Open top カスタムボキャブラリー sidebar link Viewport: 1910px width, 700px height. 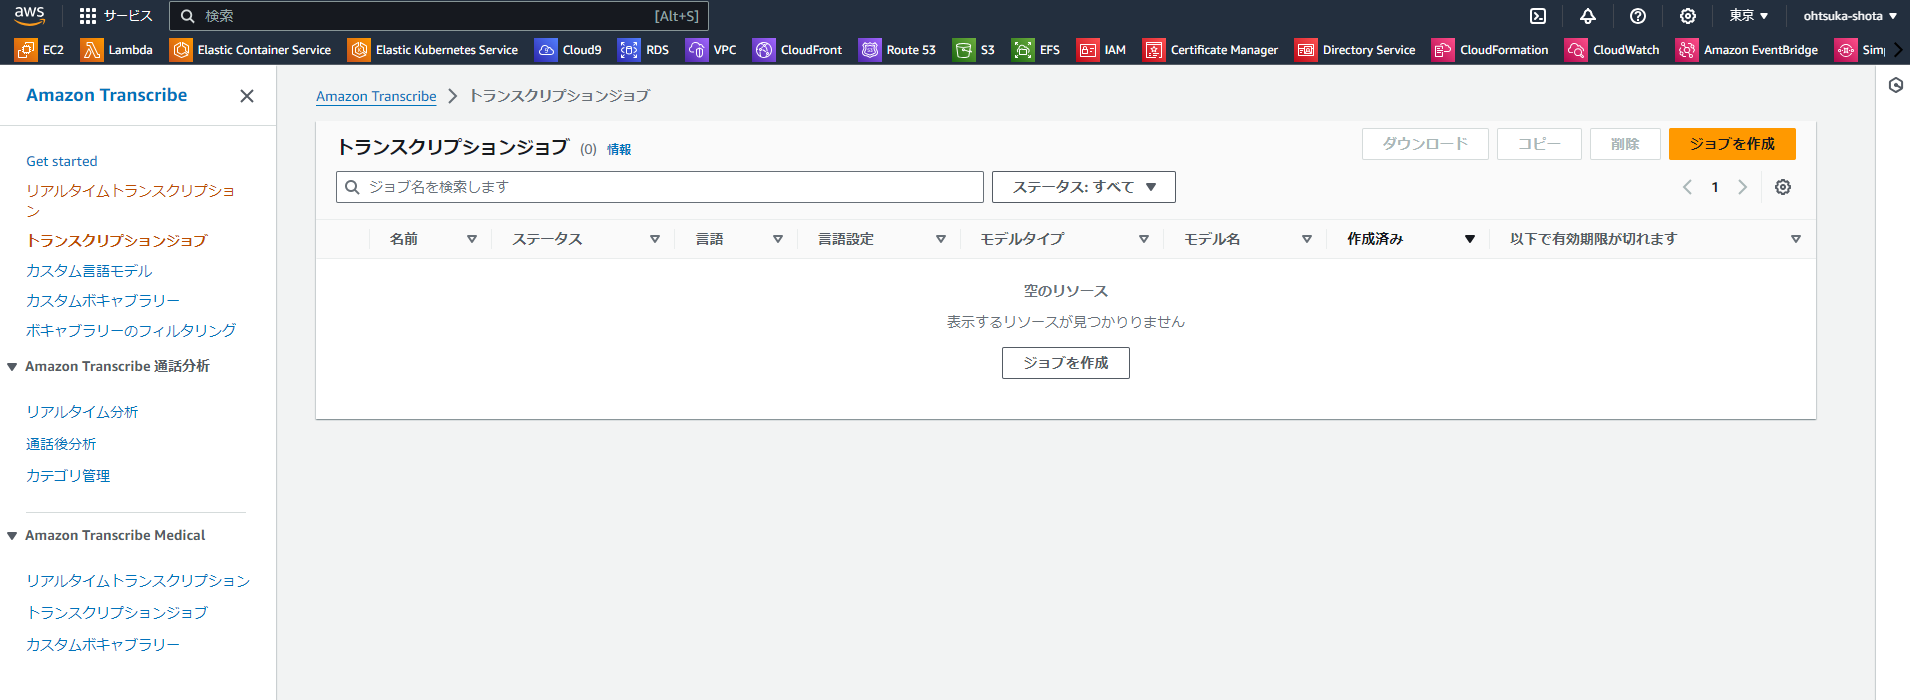(103, 301)
